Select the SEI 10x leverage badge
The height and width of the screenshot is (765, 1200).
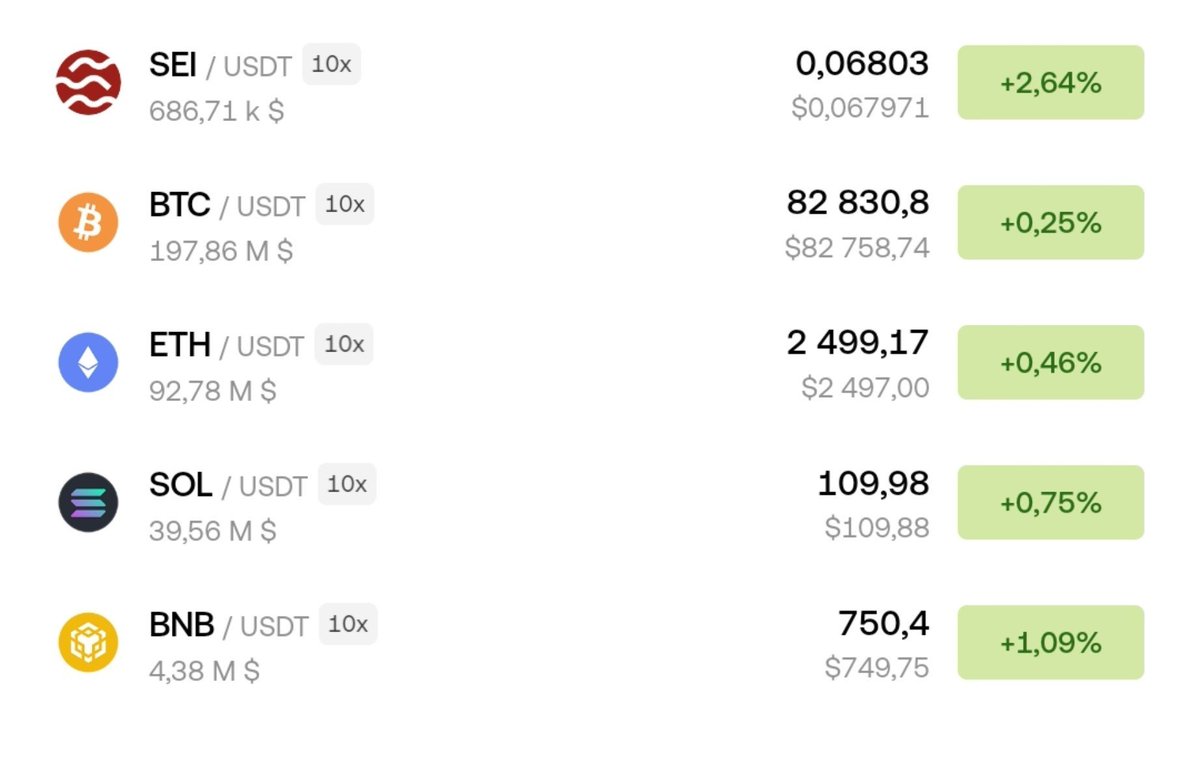click(x=331, y=64)
